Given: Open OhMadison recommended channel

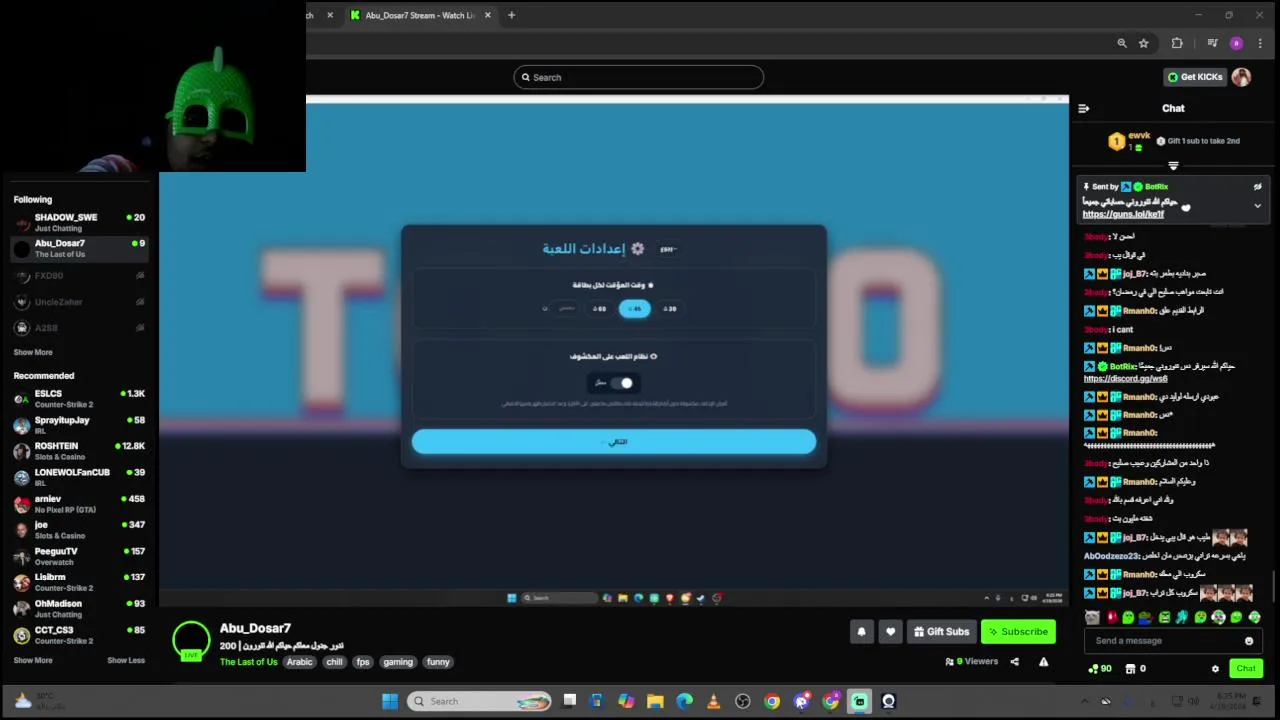Looking at the screenshot, I should pos(79,609).
